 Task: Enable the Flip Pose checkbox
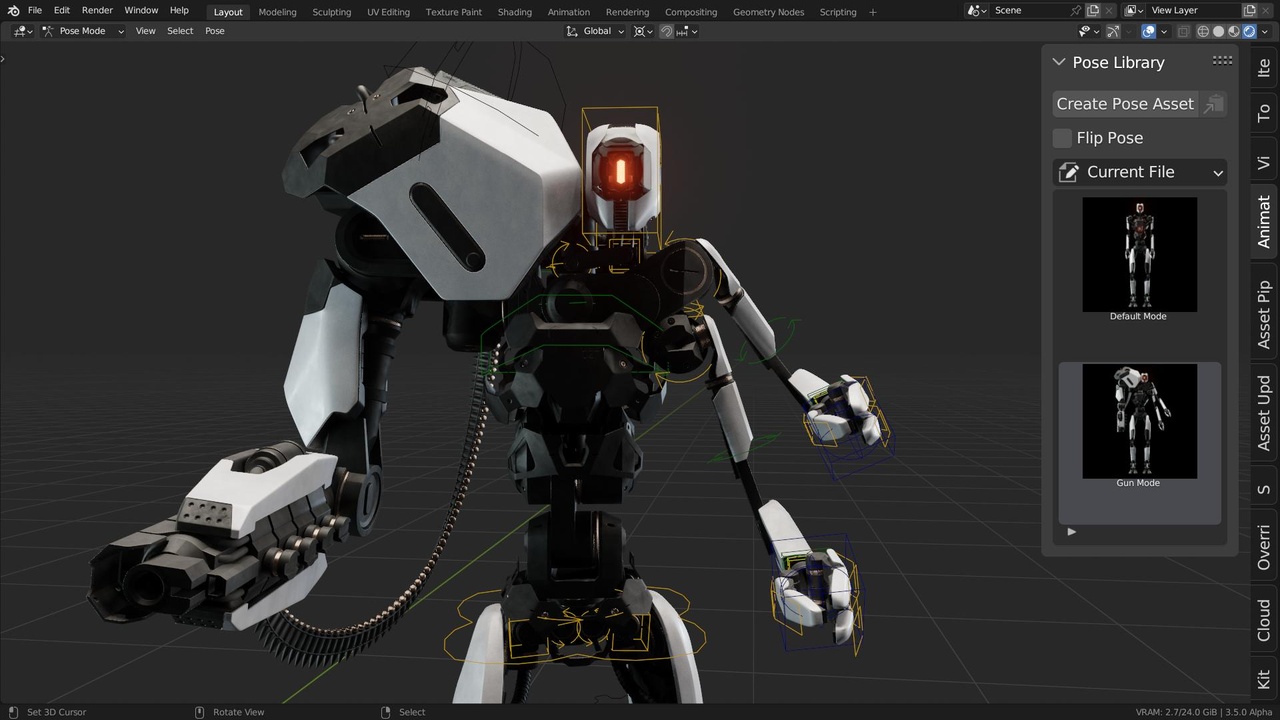pyautogui.click(x=1062, y=138)
